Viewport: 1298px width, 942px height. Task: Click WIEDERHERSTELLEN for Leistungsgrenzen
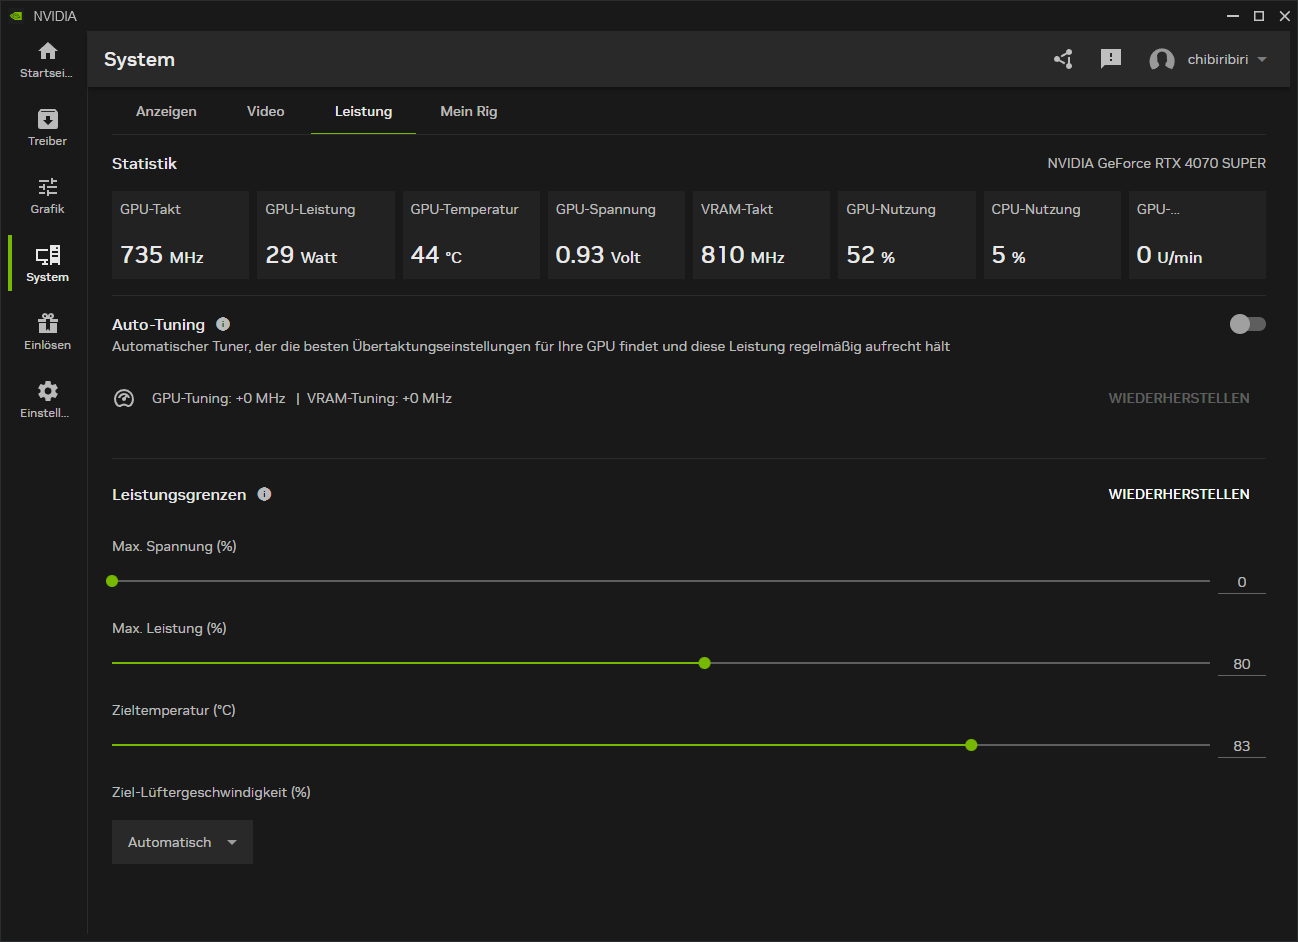click(x=1178, y=493)
